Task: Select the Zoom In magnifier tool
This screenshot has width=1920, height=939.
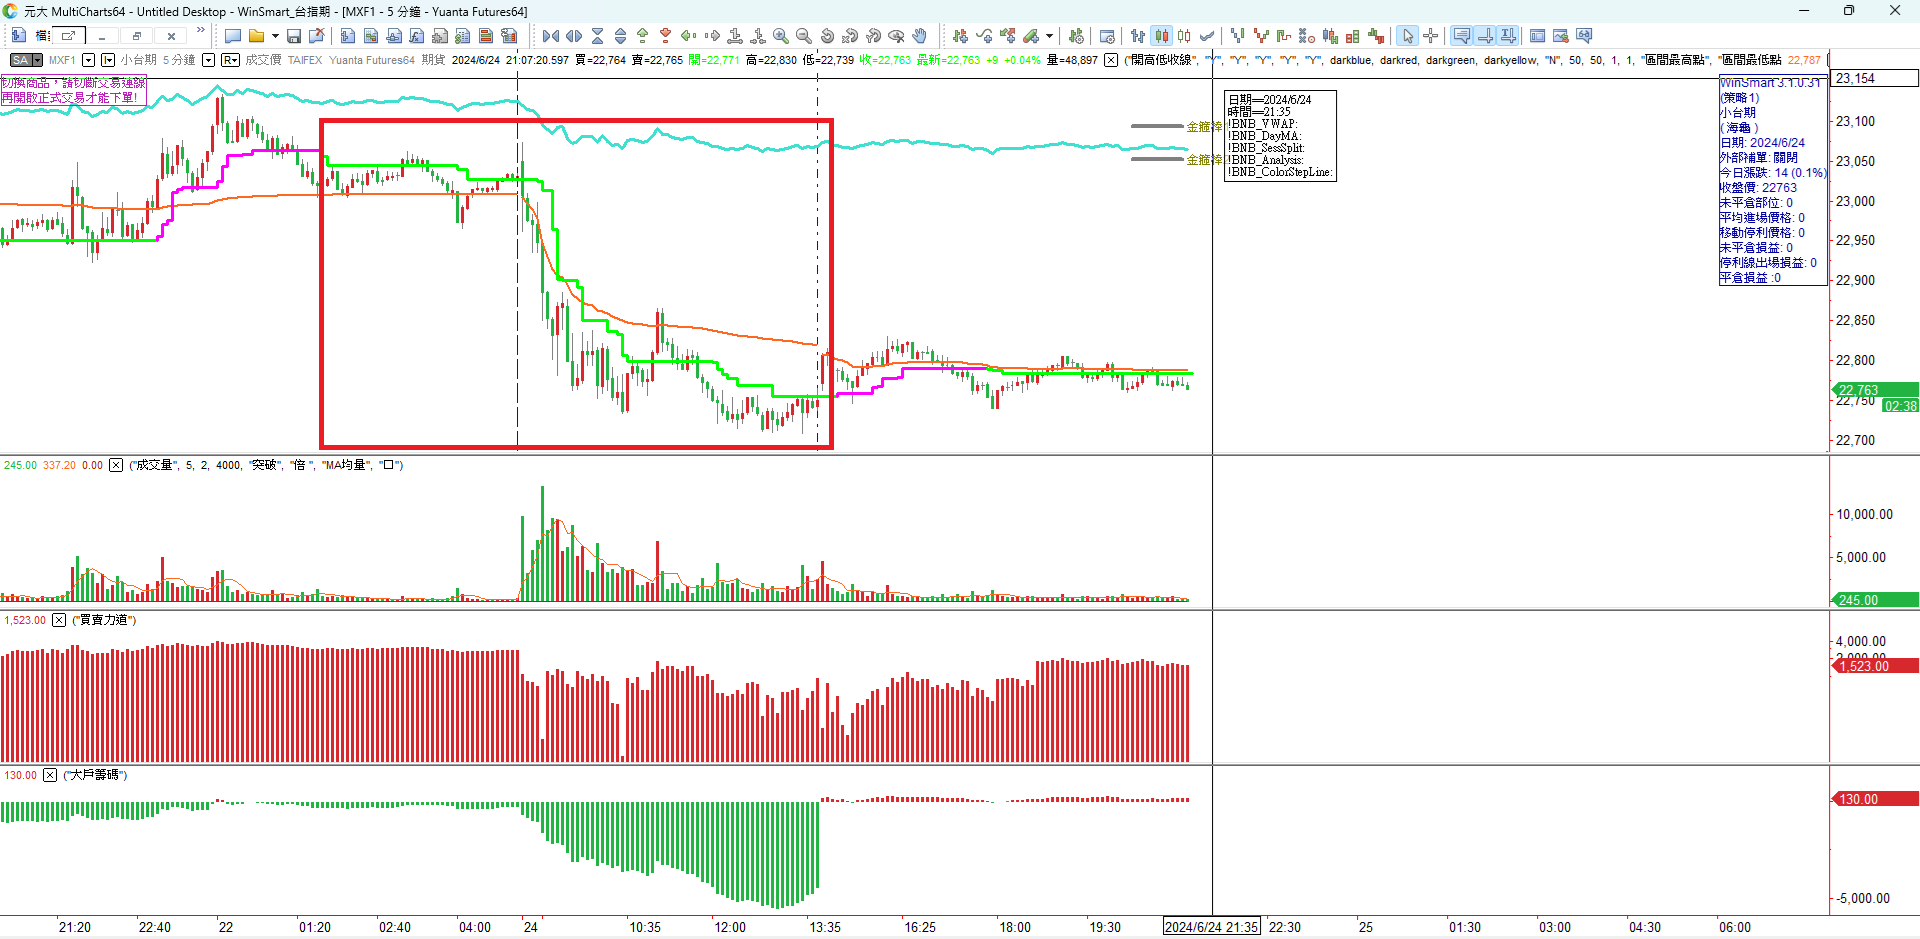Action: coord(781,36)
